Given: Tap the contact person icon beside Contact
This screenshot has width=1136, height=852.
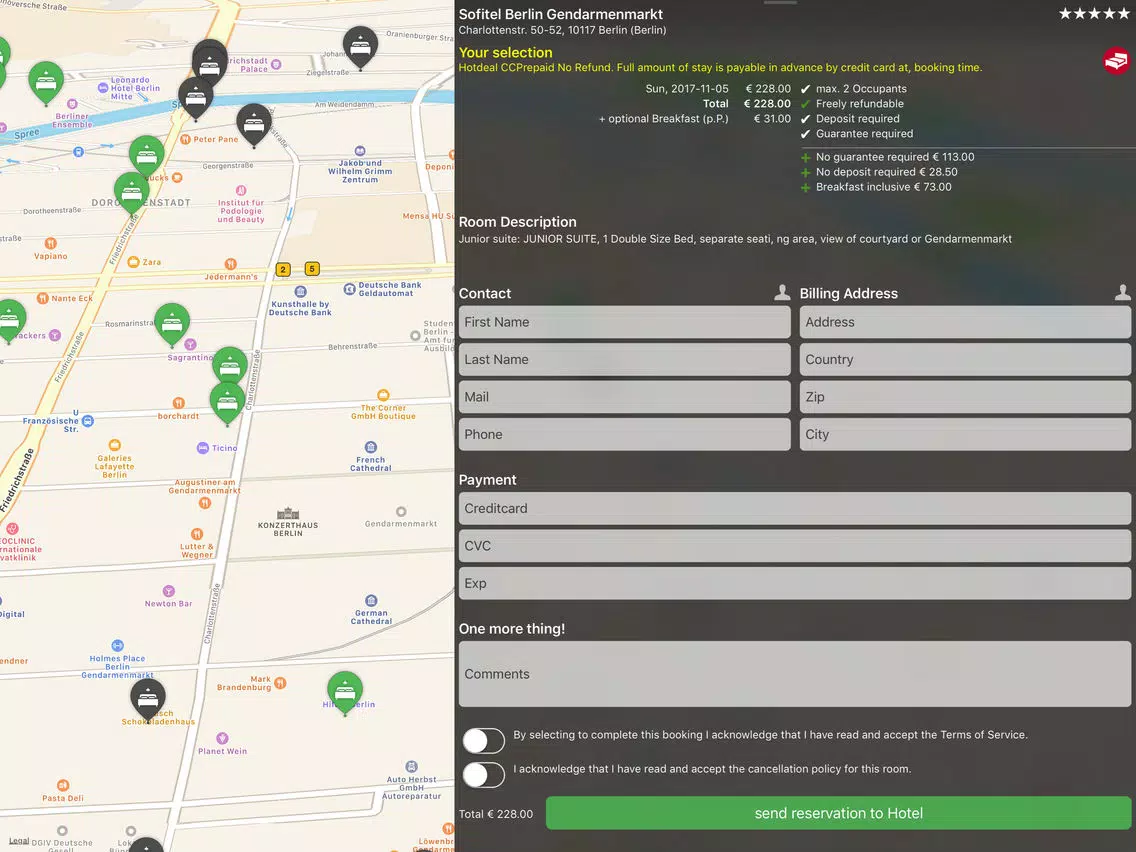Looking at the screenshot, I should click(782, 293).
